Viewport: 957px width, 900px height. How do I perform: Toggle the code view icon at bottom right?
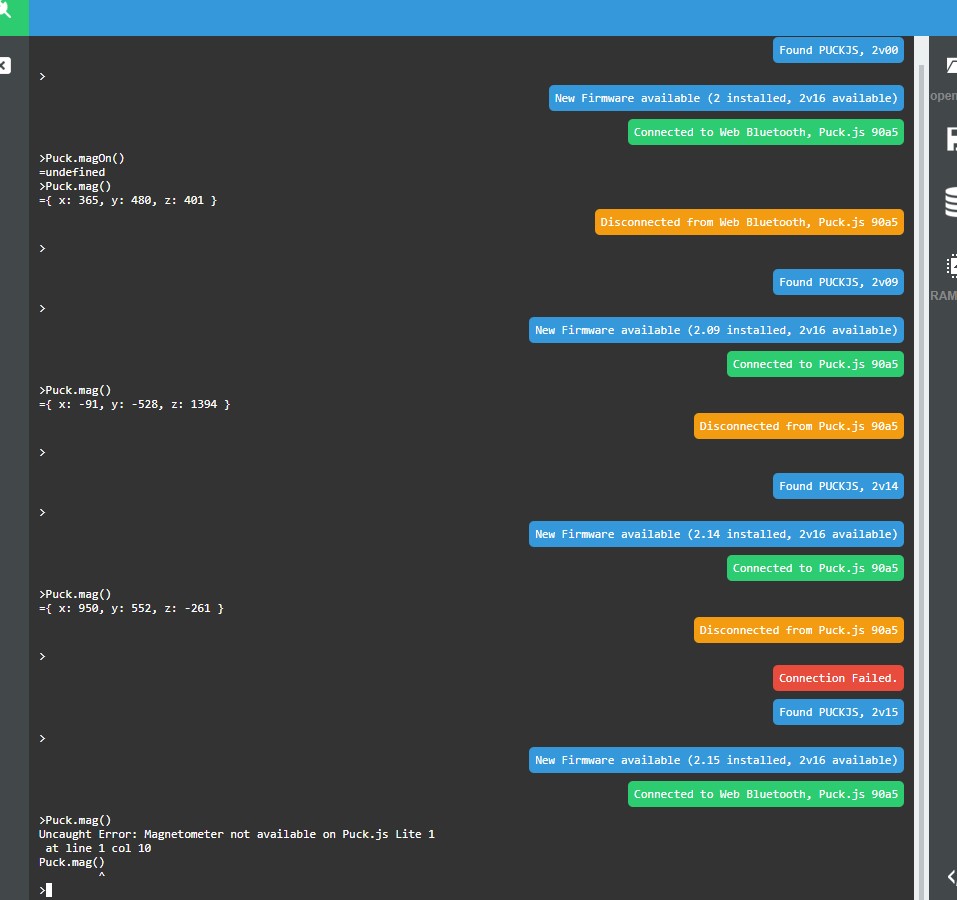tap(950, 877)
